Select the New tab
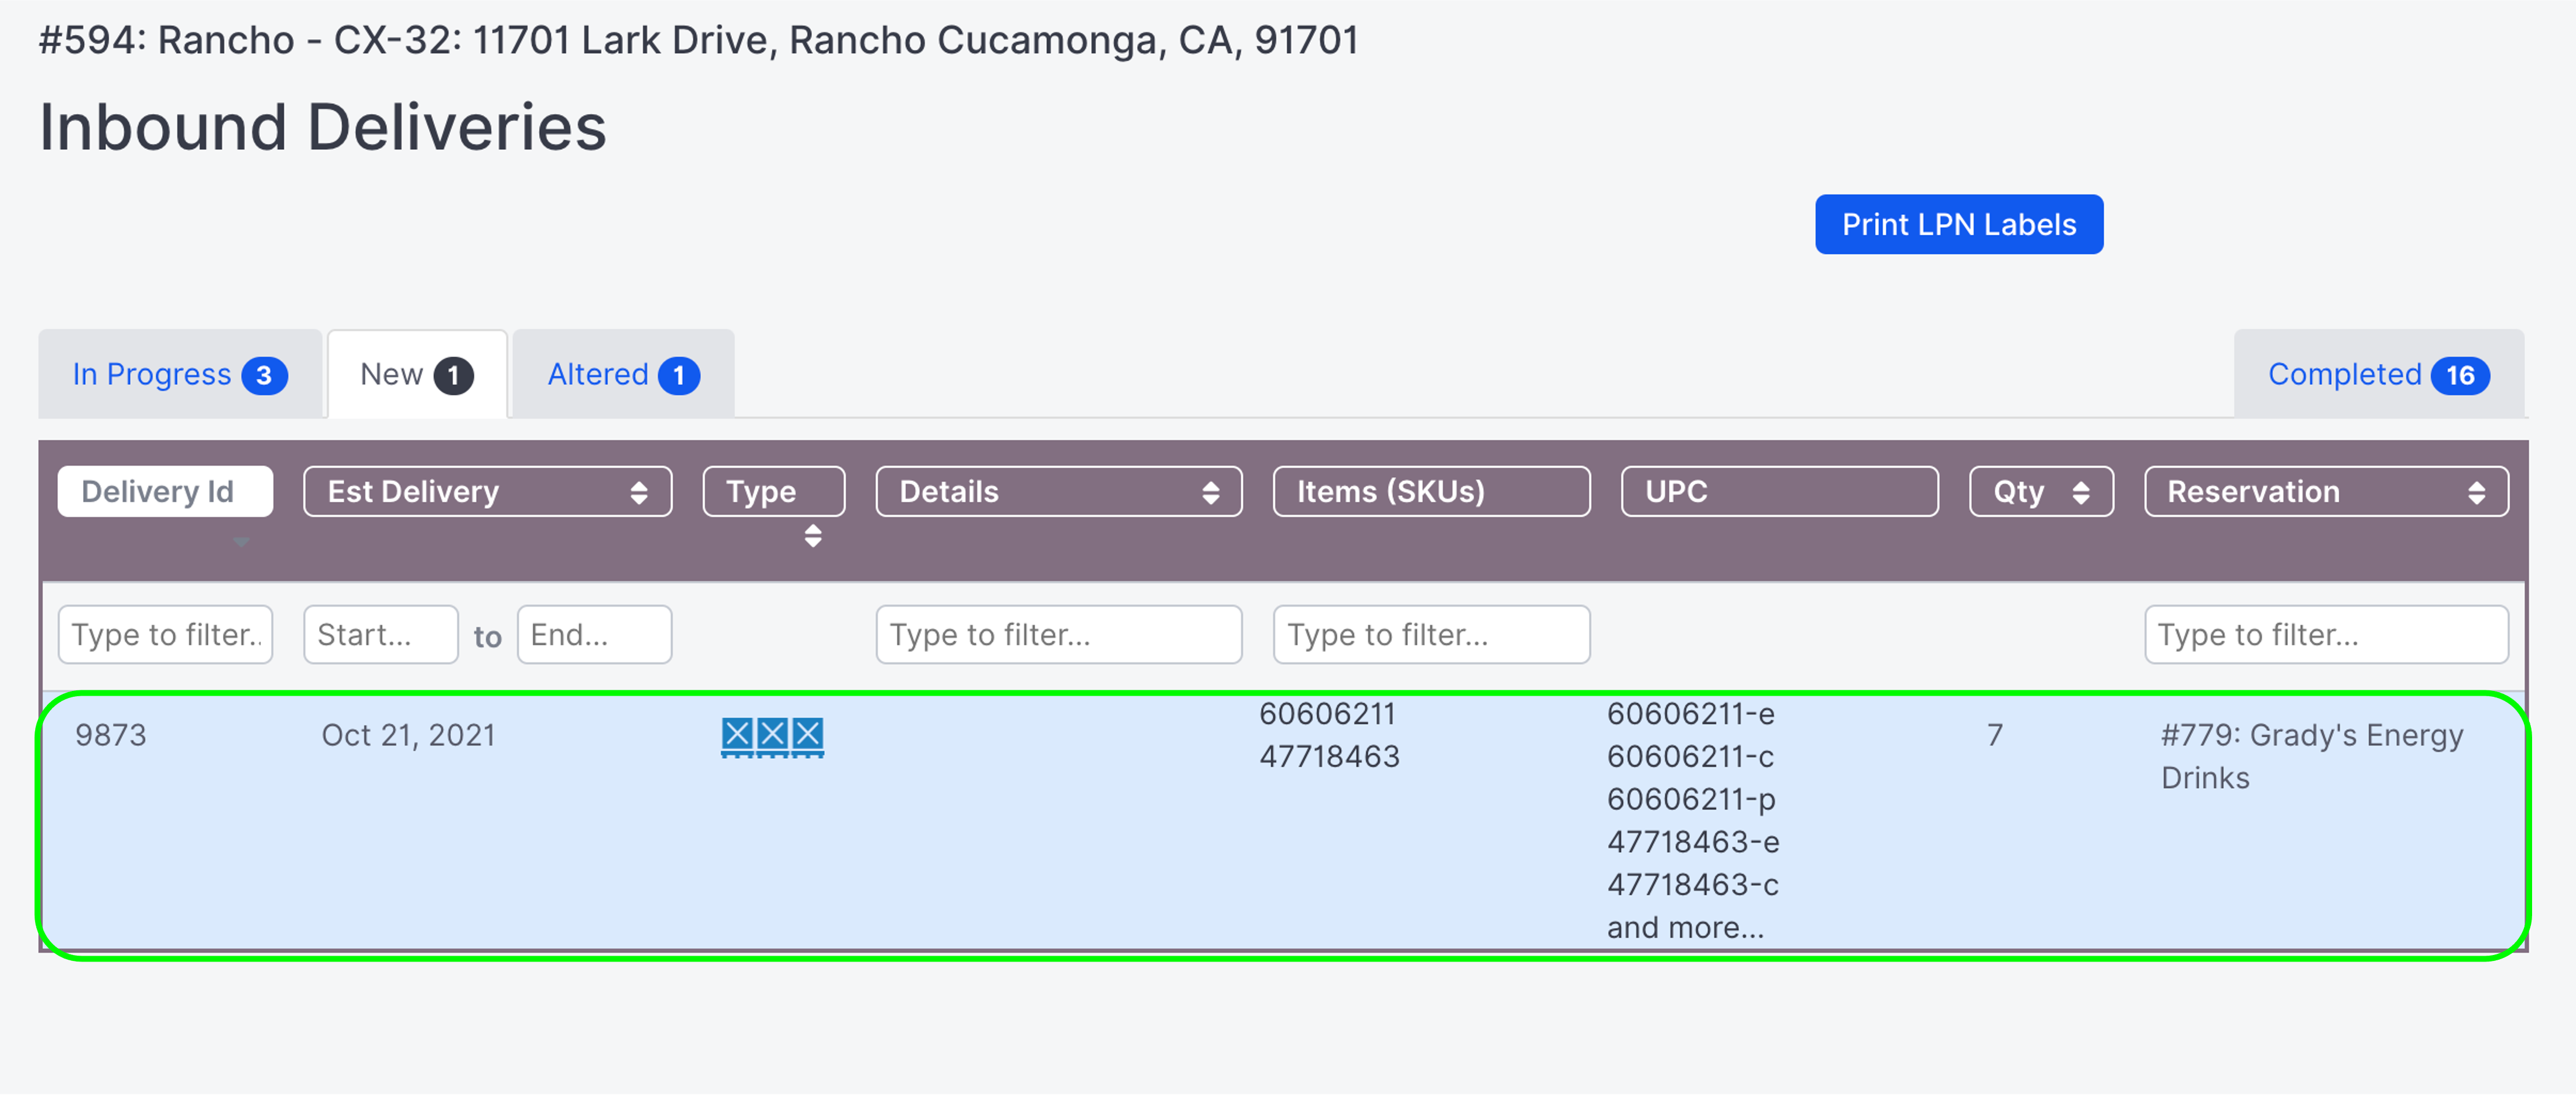Screen dimensions: 2576x1095 pos(416,374)
